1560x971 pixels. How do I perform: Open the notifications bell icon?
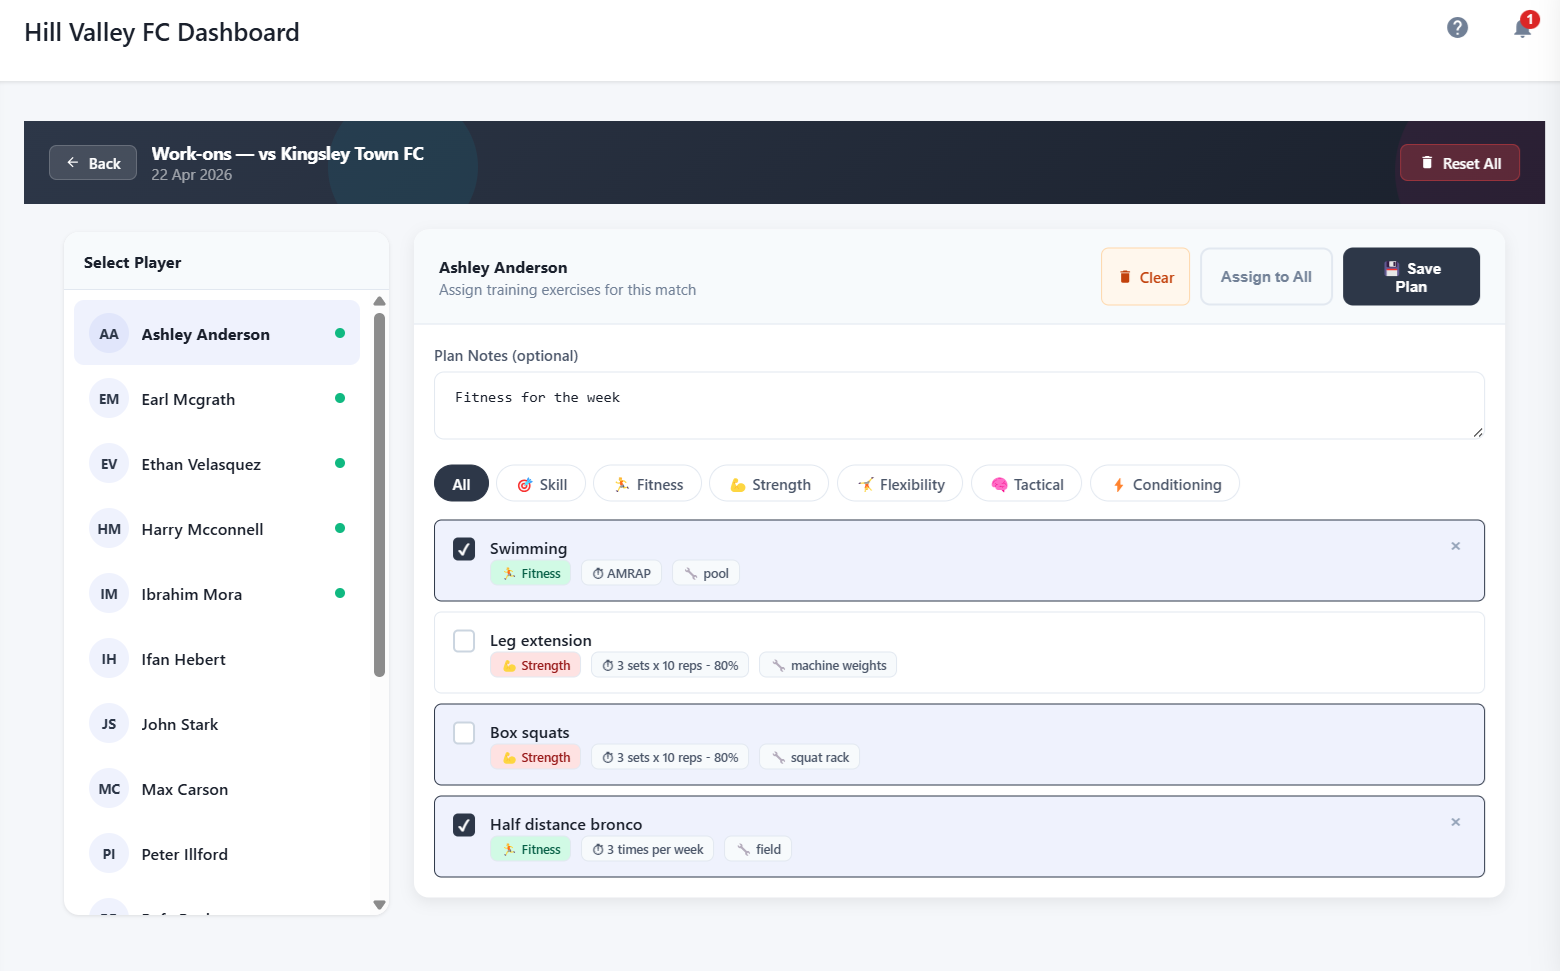pyautogui.click(x=1522, y=28)
